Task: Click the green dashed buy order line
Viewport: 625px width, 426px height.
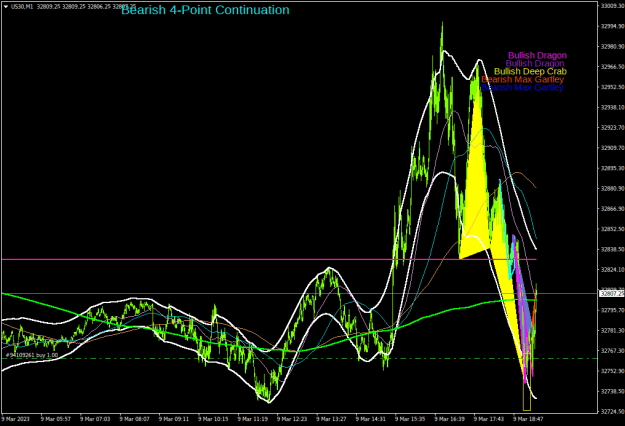Action: pyautogui.click(x=299, y=358)
